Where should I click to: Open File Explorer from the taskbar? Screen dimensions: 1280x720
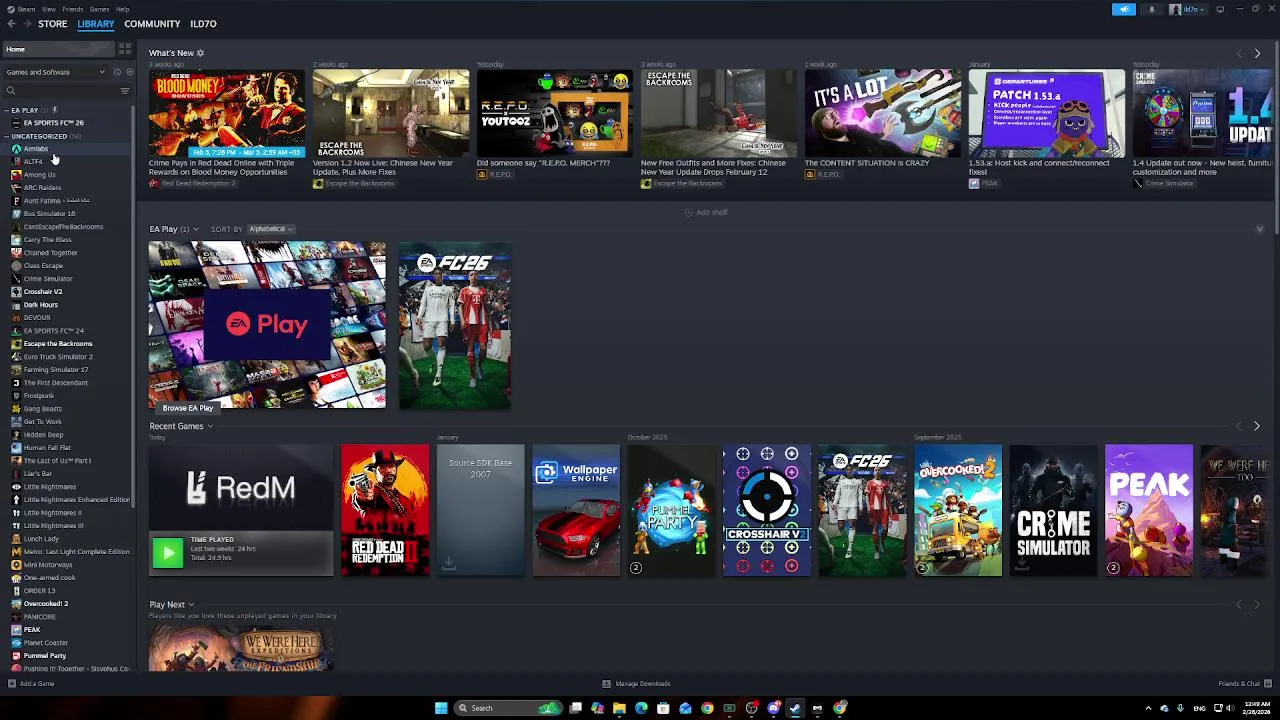(619, 708)
